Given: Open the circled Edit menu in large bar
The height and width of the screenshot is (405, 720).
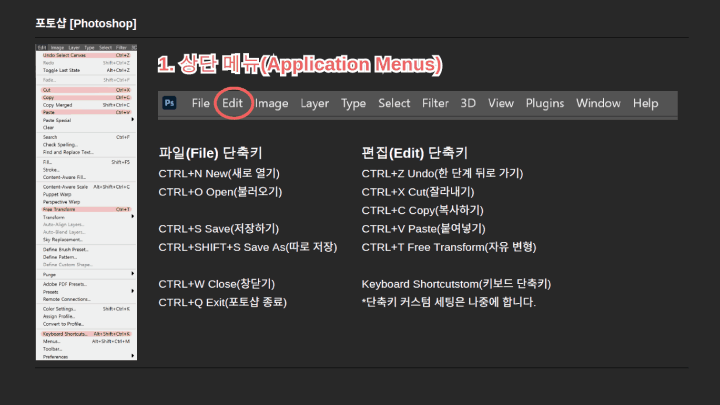Looking at the screenshot, I should pyautogui.click(x=232, y=103).
